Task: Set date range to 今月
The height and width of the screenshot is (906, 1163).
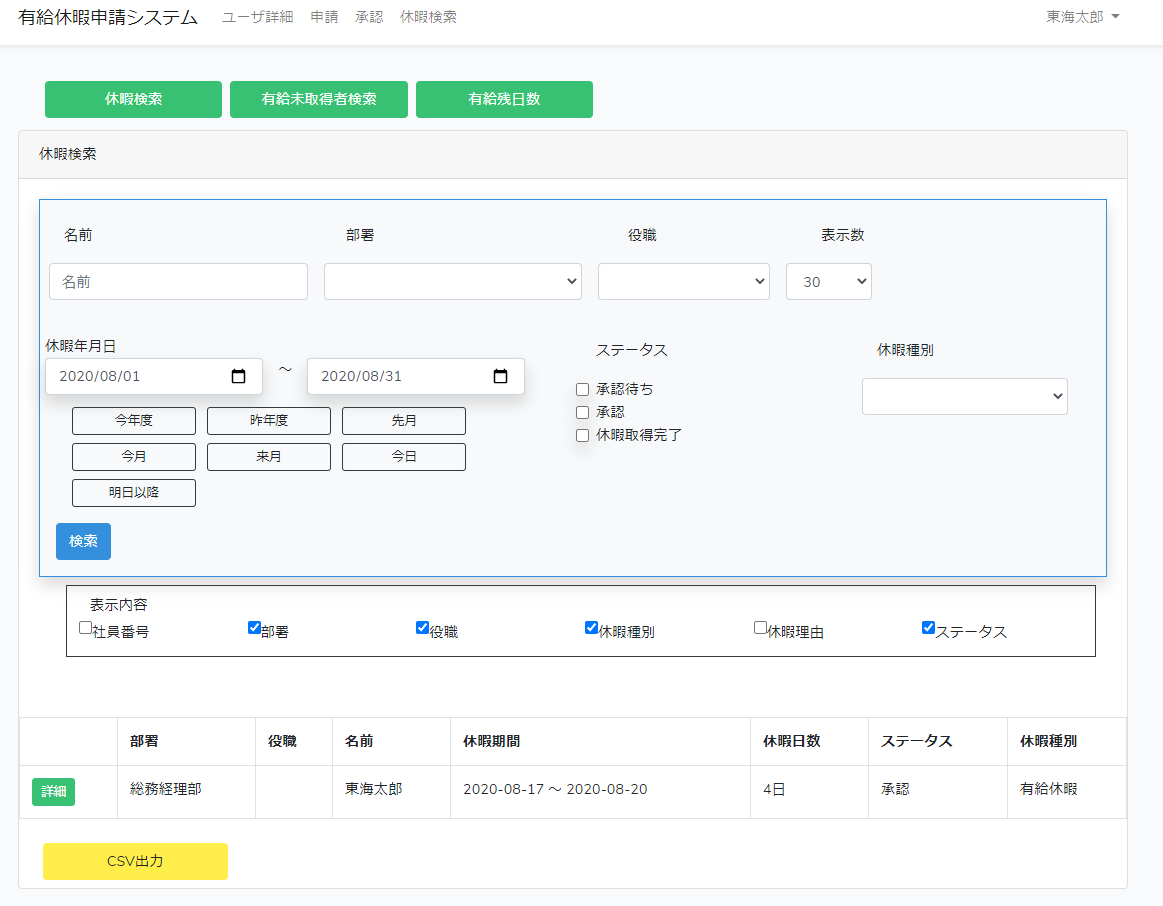Action: (x=134, y=457)
